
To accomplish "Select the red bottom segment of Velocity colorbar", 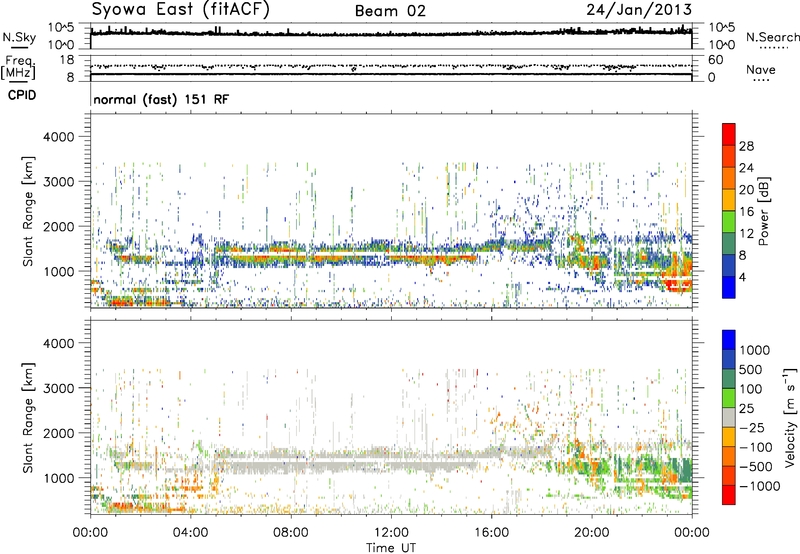I will point(729,495).
